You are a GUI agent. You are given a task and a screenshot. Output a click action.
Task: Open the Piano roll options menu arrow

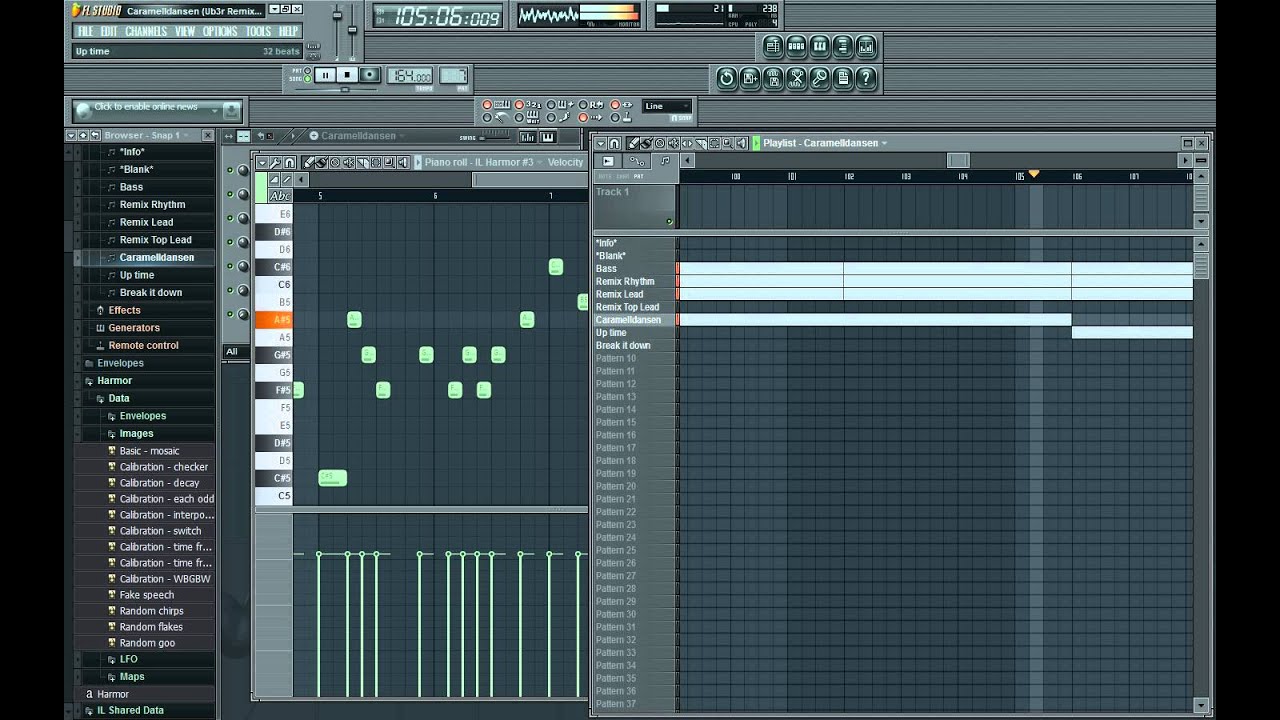tap(262, 162)
